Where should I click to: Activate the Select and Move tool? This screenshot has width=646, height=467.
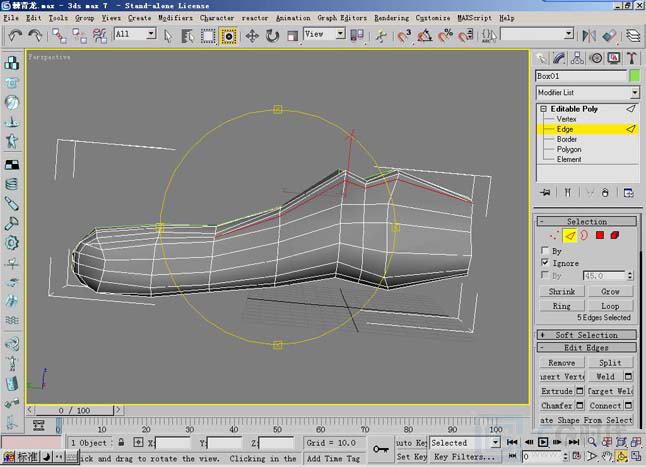click(252, 36)
